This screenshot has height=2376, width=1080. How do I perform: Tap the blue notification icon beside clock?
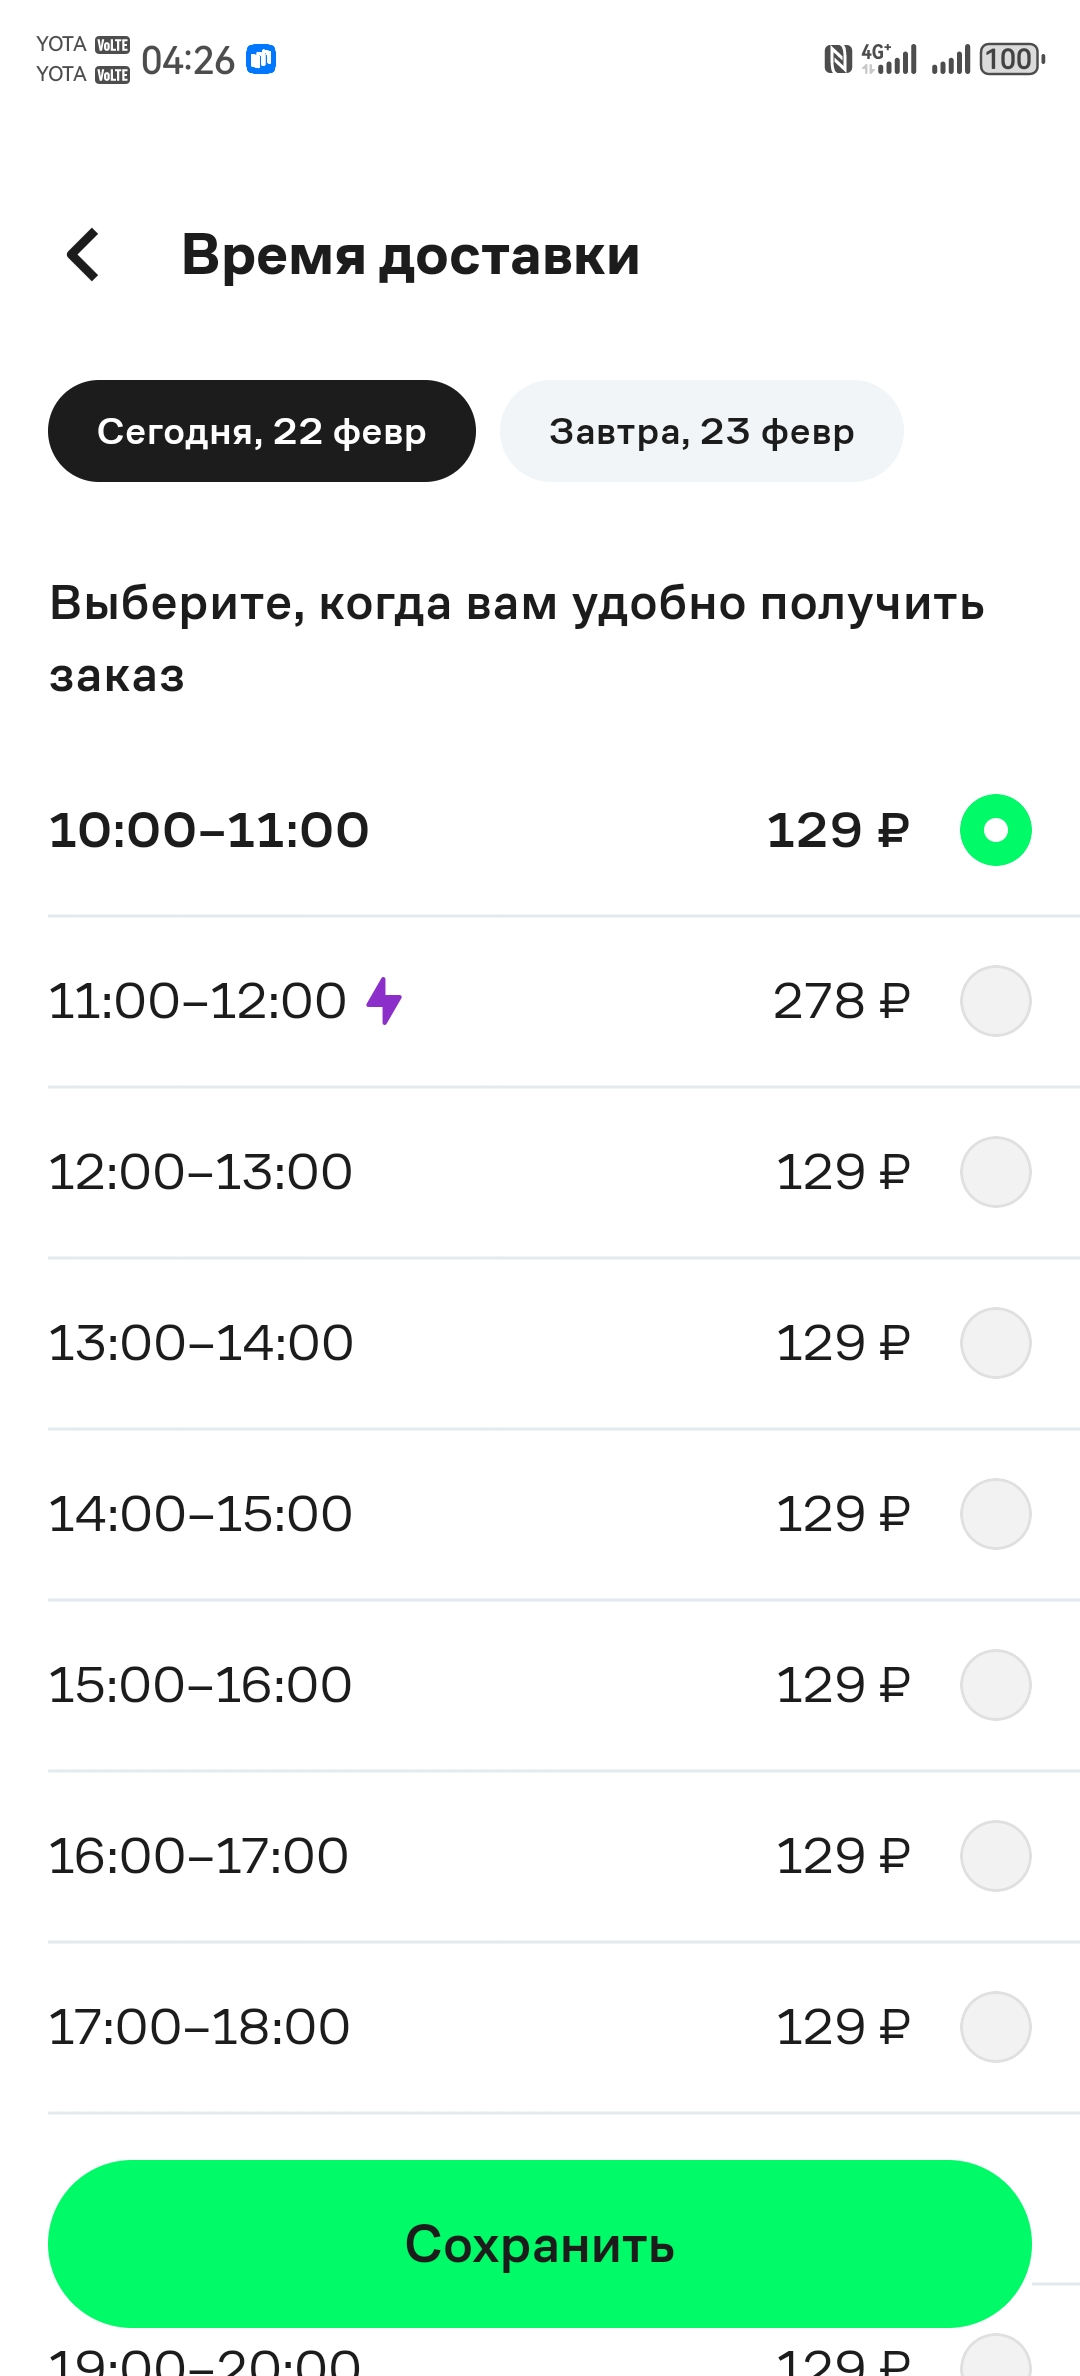click(261, 60)
